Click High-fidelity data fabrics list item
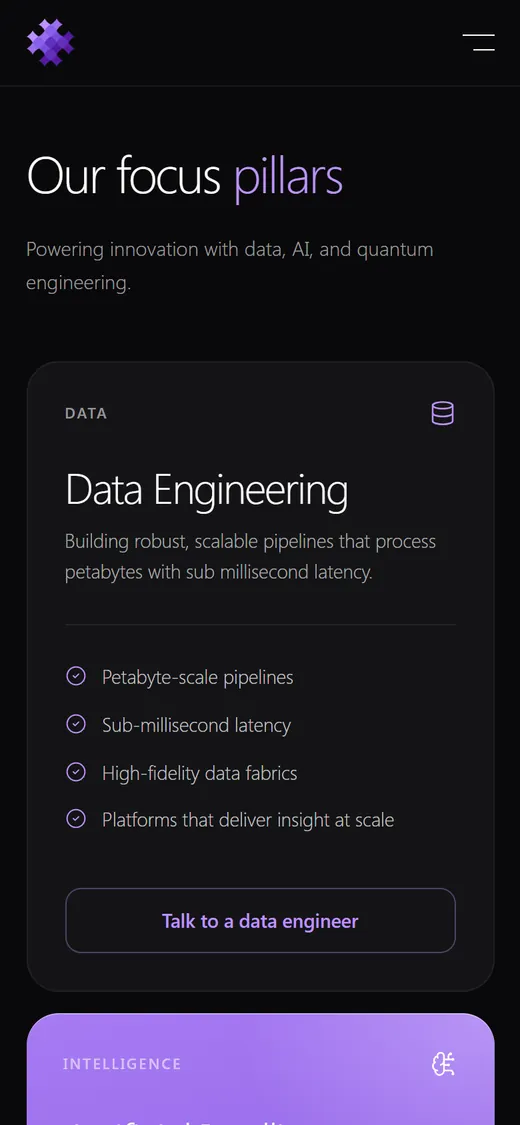This screenshot has height=1125, width=520. click(199, 773)
